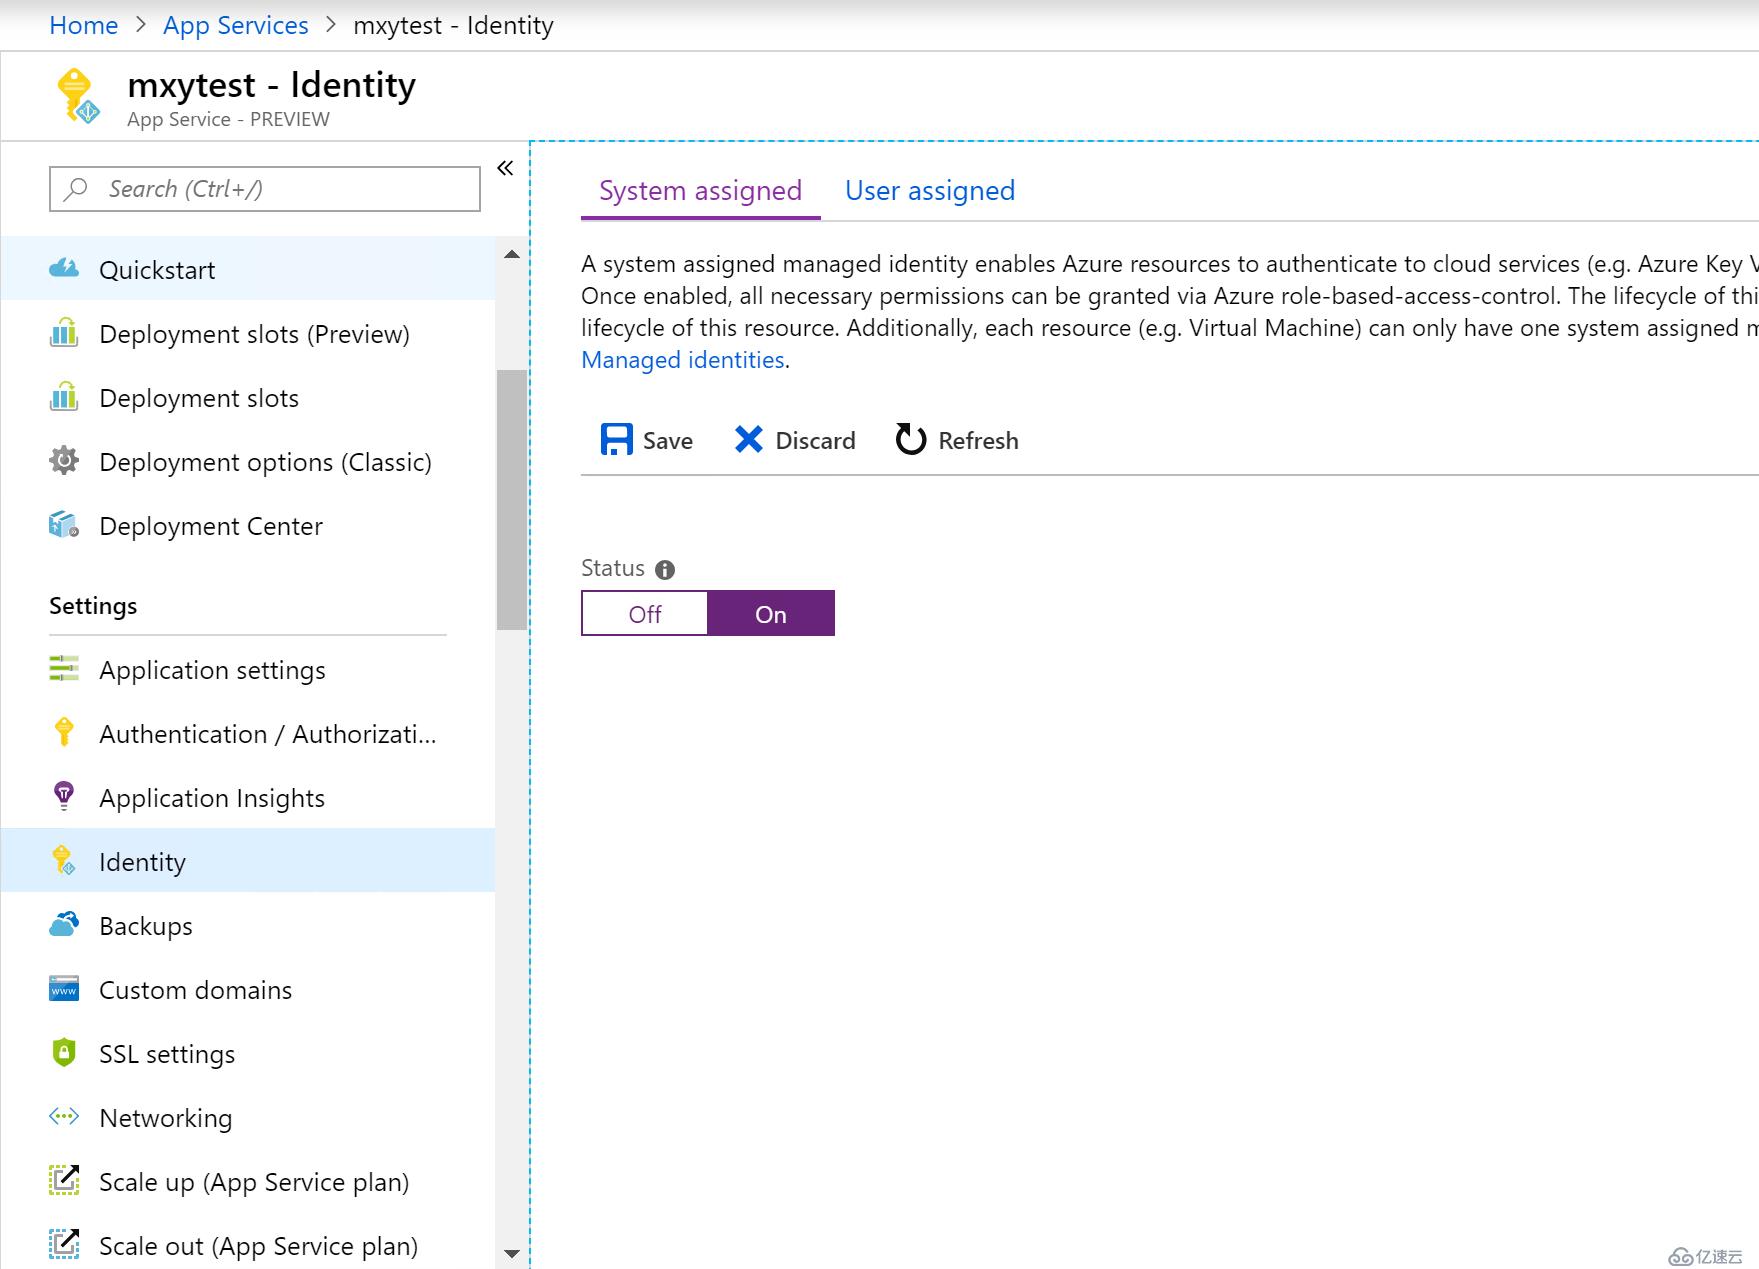Click the Deployment Center cube icon
The height and width of the screenshot is (1269, 1759).
point(64,525)
